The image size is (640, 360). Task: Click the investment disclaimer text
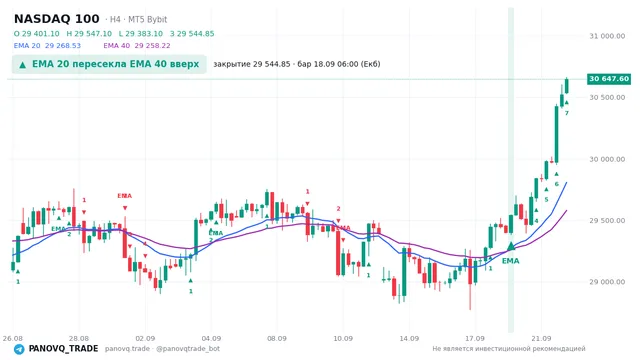click(x=509, y=349)
